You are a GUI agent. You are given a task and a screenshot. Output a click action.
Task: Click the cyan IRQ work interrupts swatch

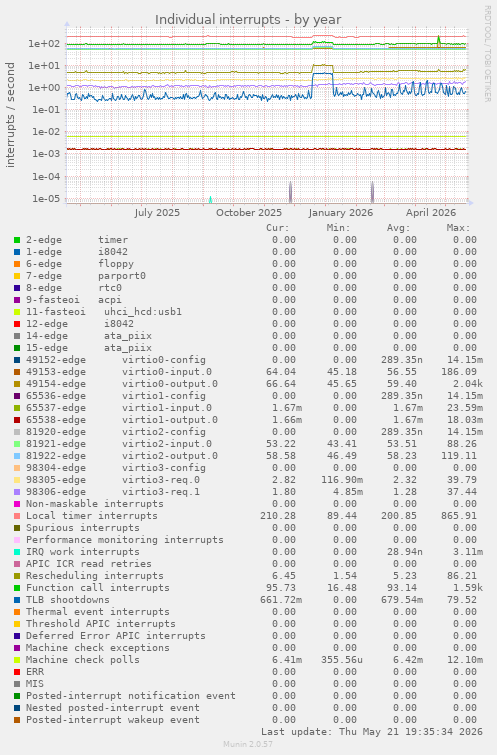17,552
